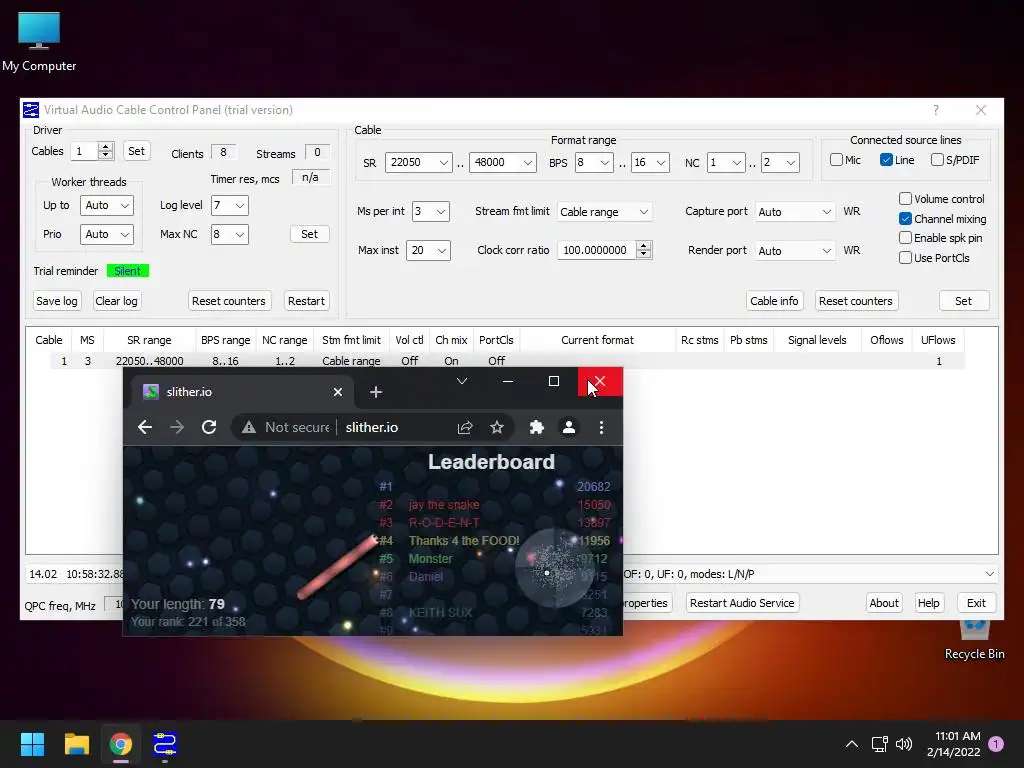
Task: Open My Computer desktop icon
Action: click(x=39, y=41)
